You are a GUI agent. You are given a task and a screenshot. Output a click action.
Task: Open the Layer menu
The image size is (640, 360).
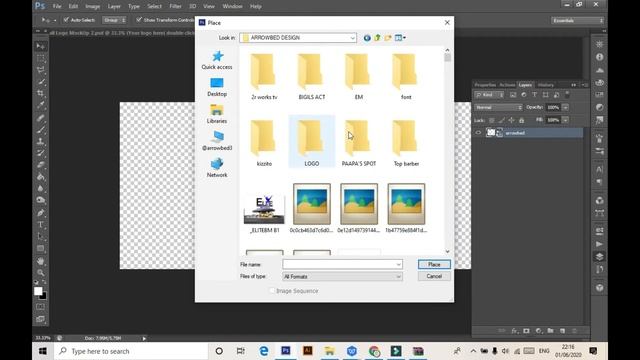[114, 7]
